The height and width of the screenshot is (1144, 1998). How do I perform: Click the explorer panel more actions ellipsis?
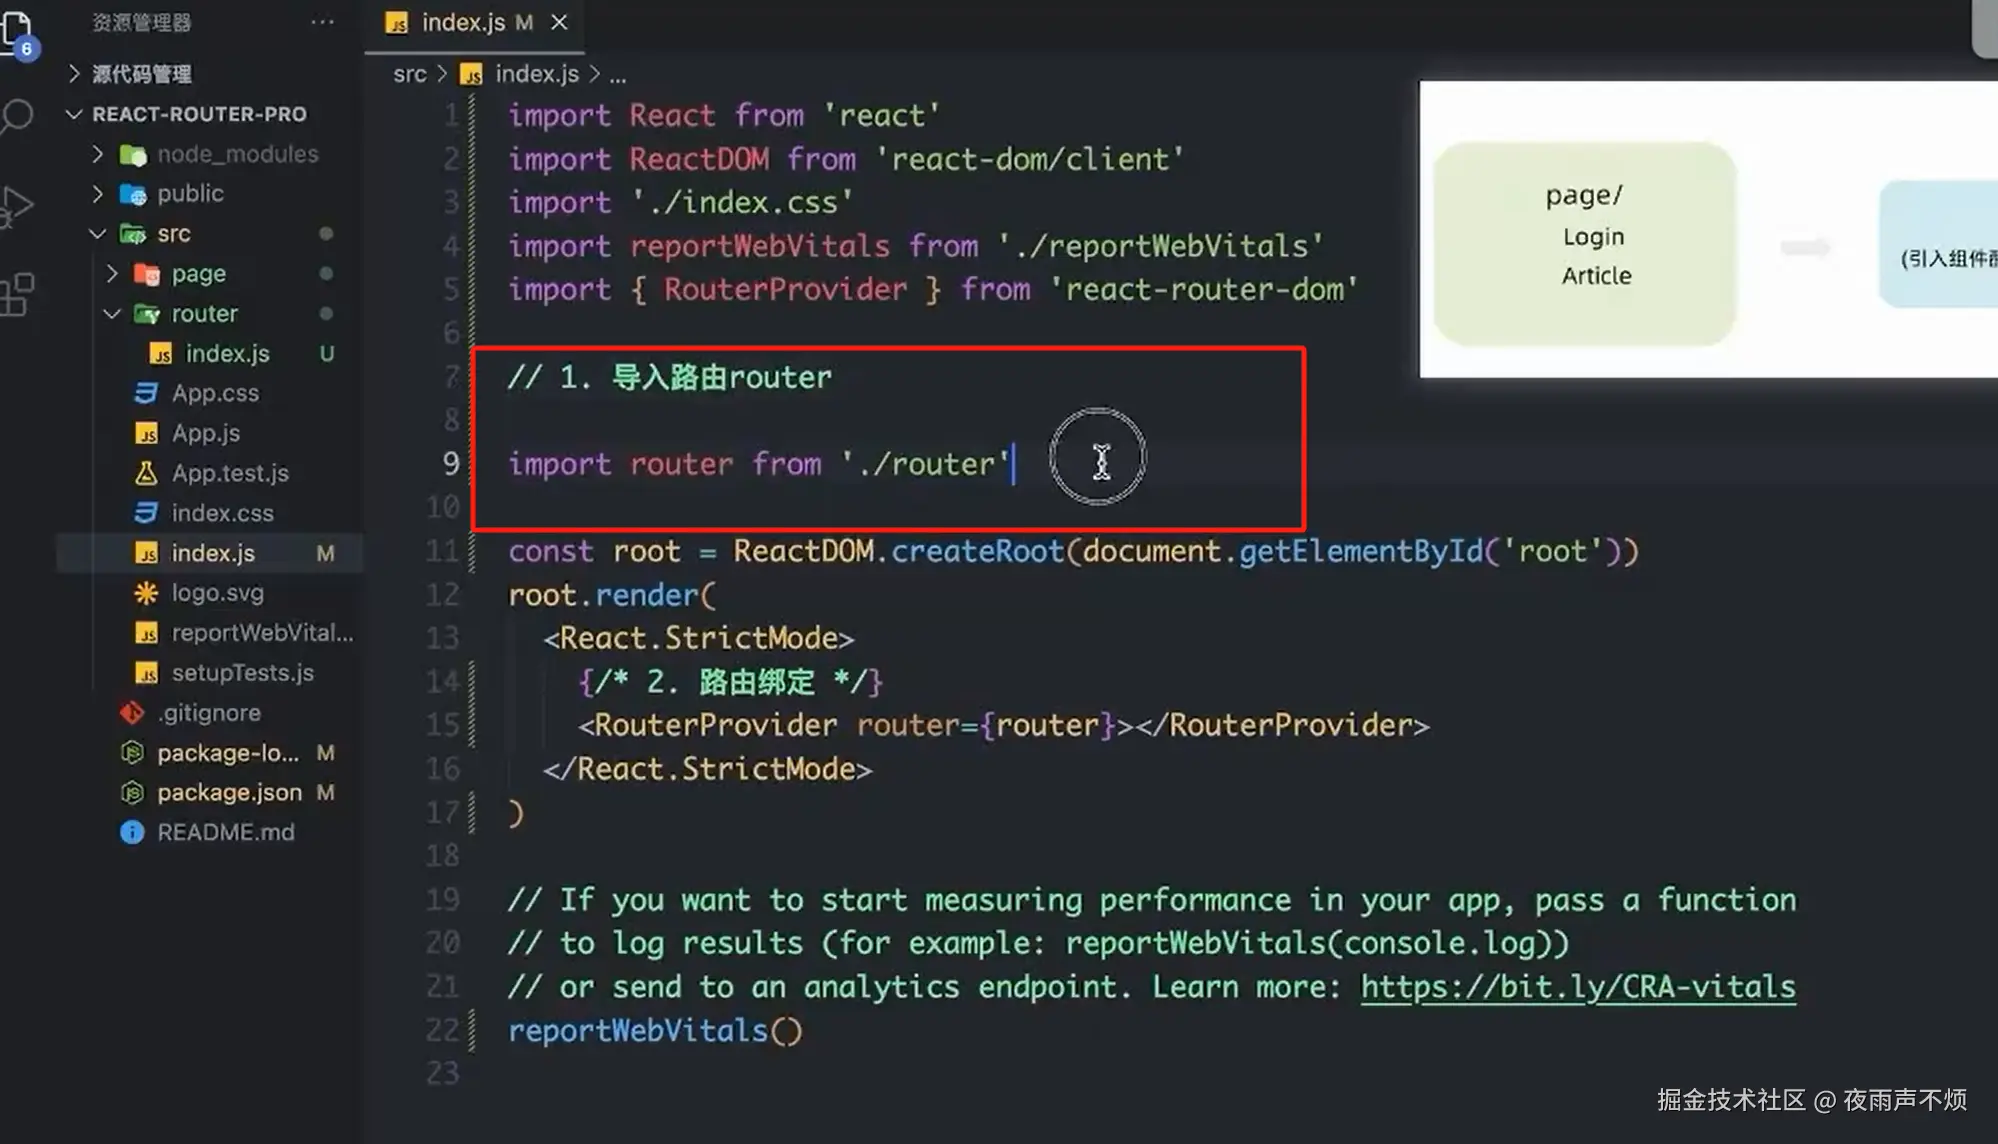tap(322, 22)
